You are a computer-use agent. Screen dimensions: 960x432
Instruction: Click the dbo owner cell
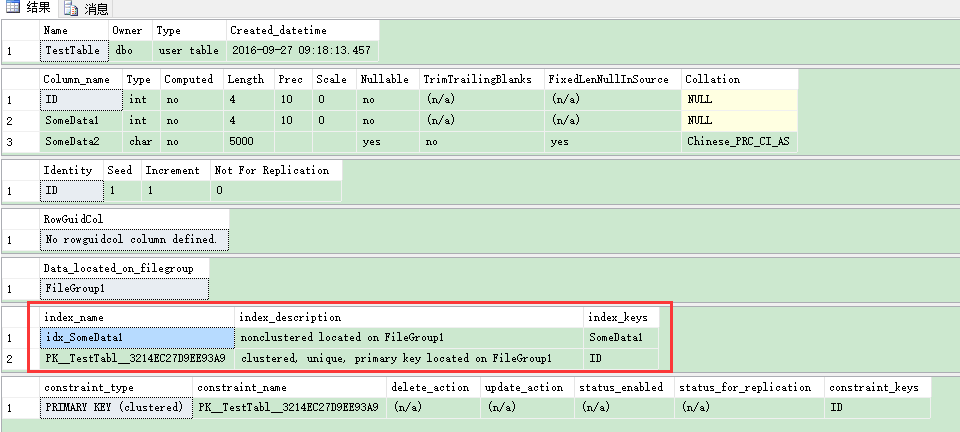pyautogui.click(x=130, y=51)
